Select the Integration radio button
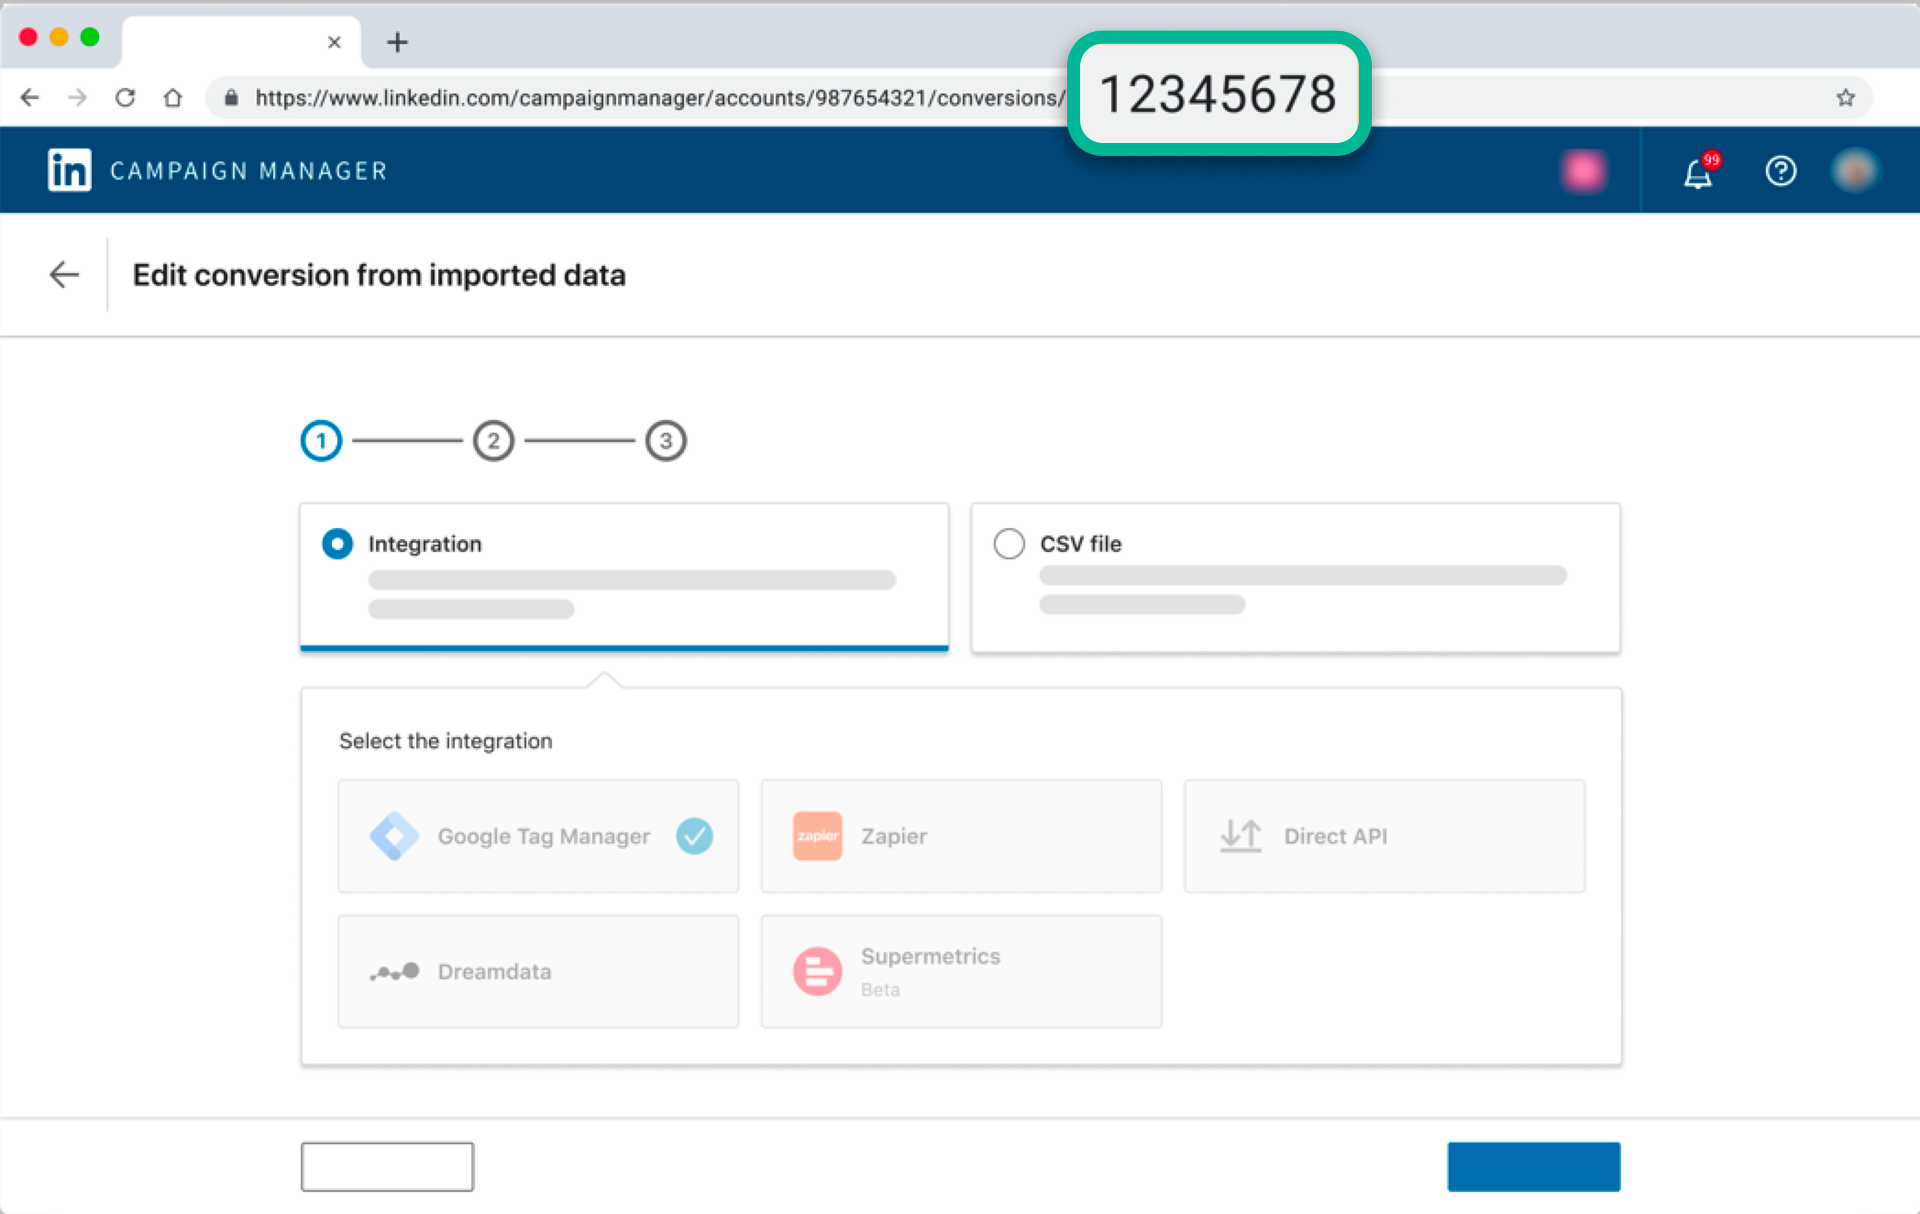 pos(337,544)
